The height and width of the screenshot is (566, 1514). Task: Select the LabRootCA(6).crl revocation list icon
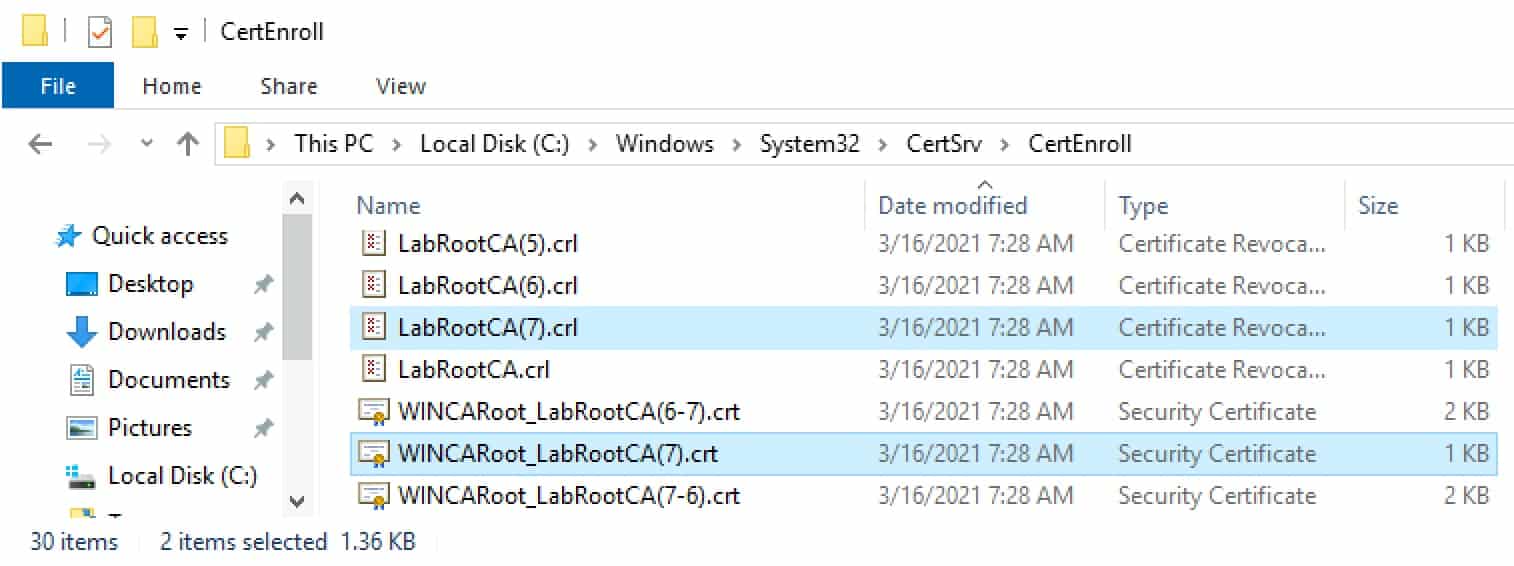373,285
